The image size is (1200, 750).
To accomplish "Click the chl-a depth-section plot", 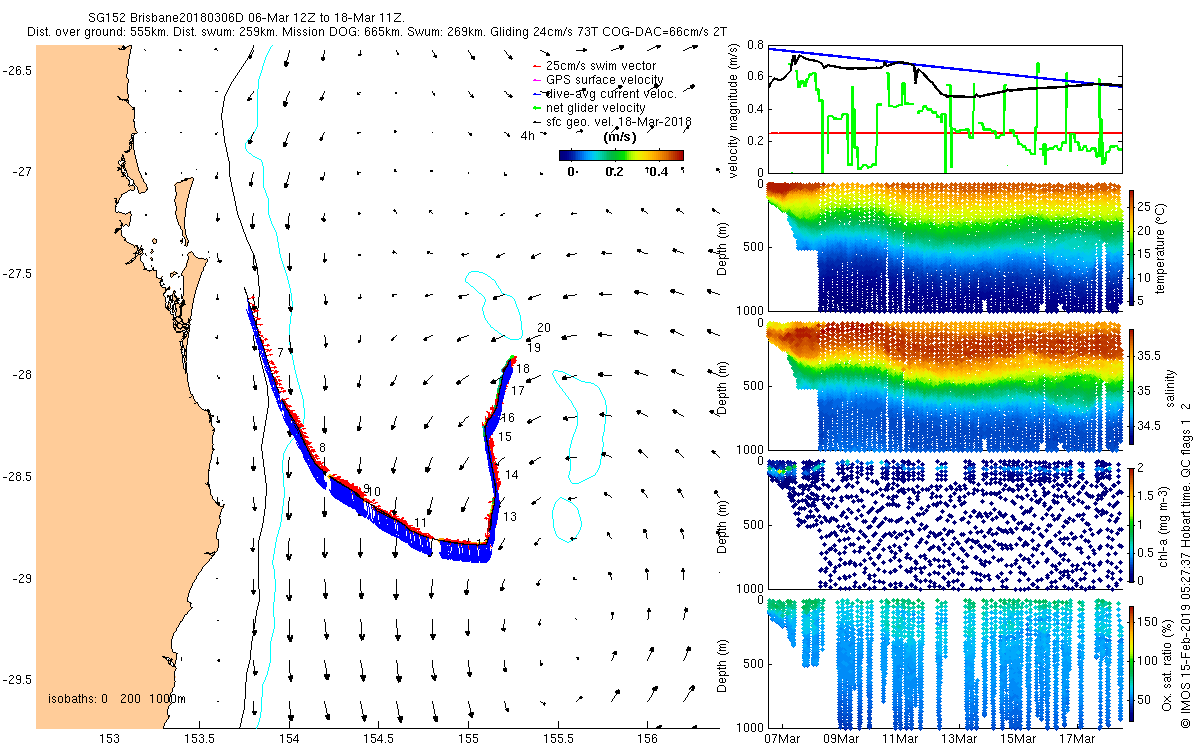I will point(944,525).
